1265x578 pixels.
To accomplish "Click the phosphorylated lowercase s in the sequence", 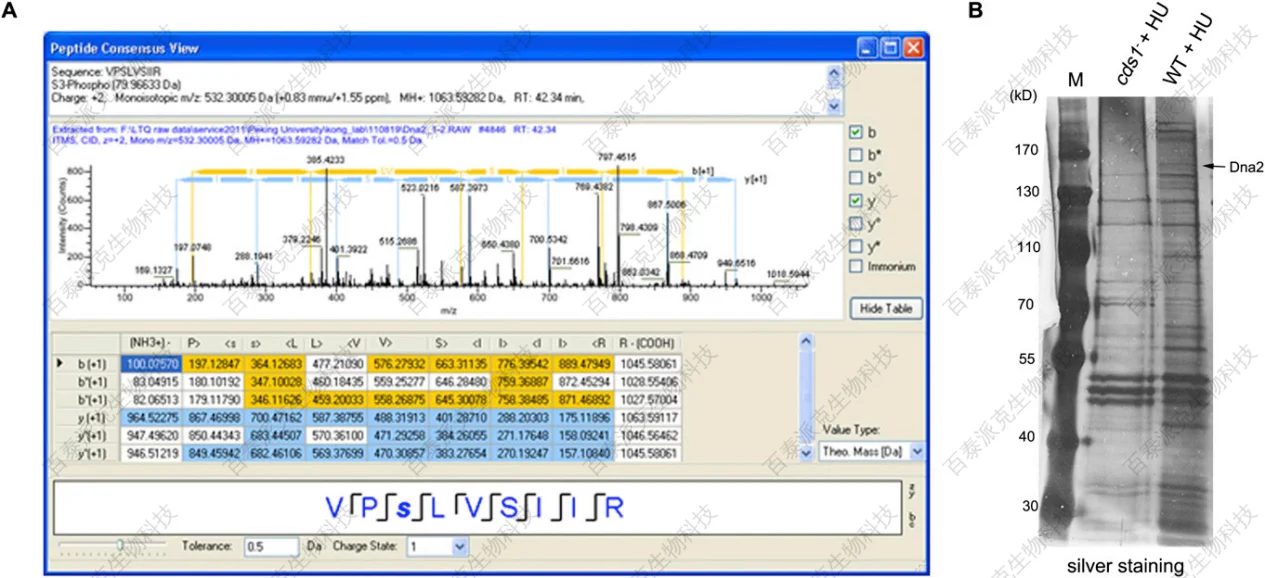I will point(403,509).
